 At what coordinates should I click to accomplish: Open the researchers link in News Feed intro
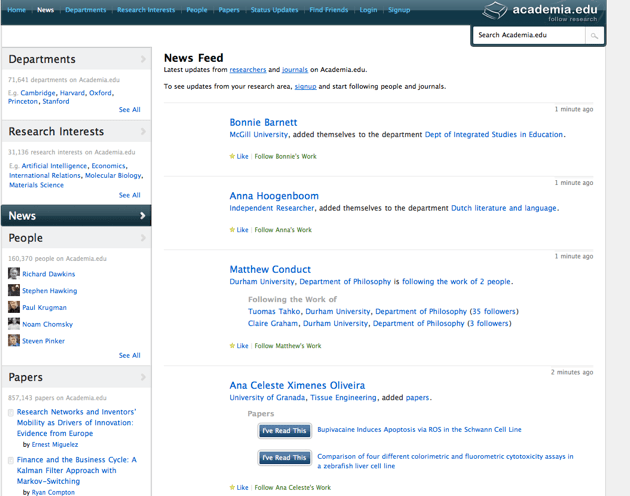[248, 70]
